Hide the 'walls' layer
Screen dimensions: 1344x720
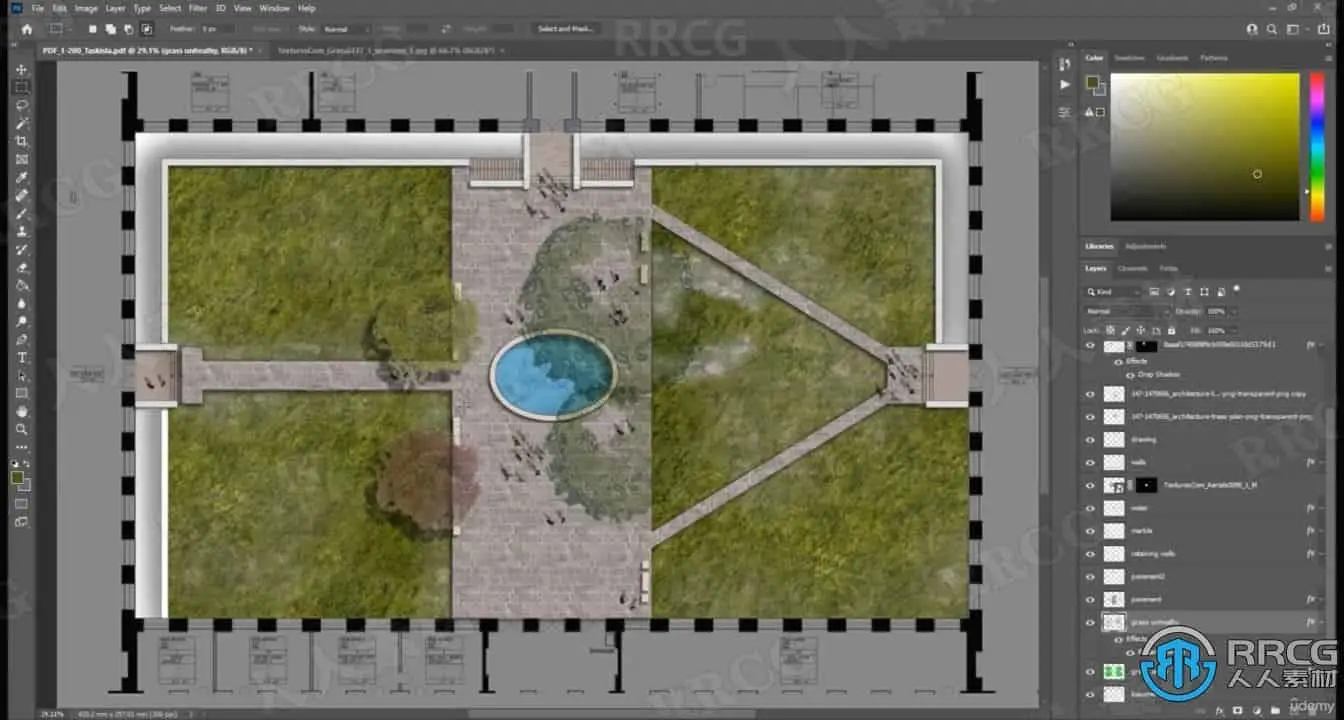click(1090, 462)
